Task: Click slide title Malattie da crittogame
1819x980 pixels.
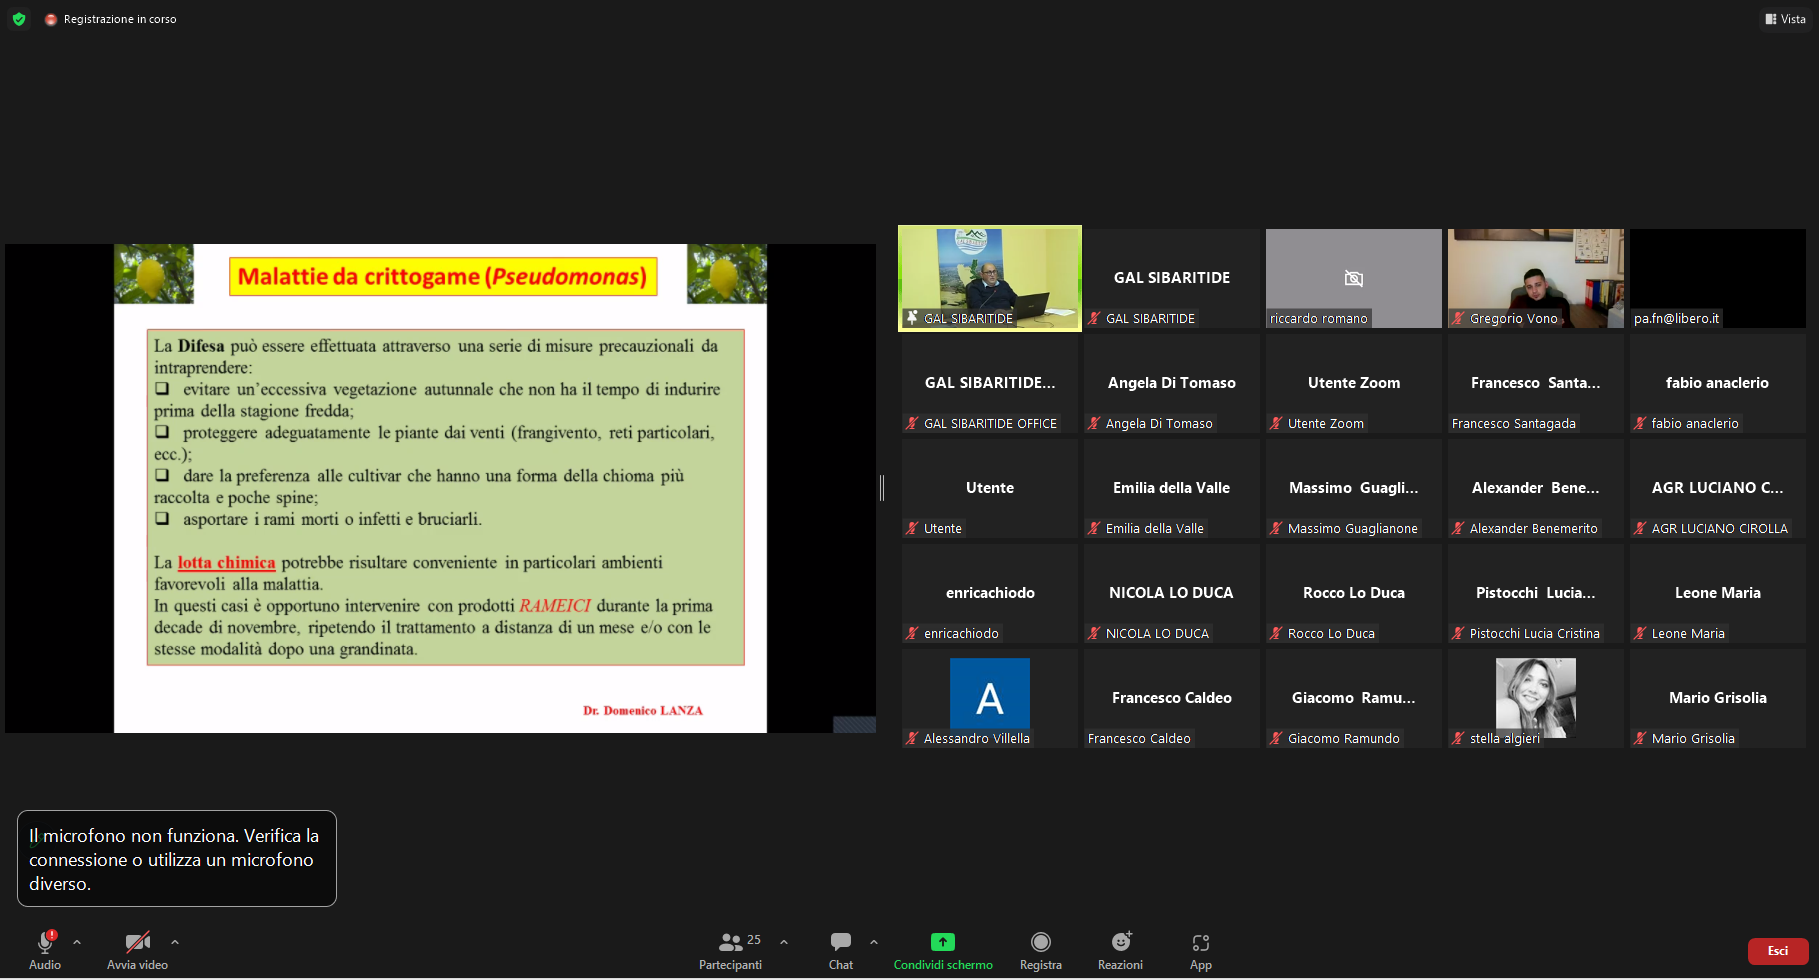Action: 443,276
